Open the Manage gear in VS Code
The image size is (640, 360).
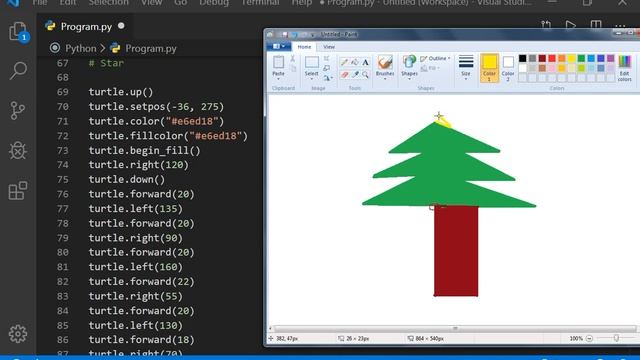[x=18, y=334]
